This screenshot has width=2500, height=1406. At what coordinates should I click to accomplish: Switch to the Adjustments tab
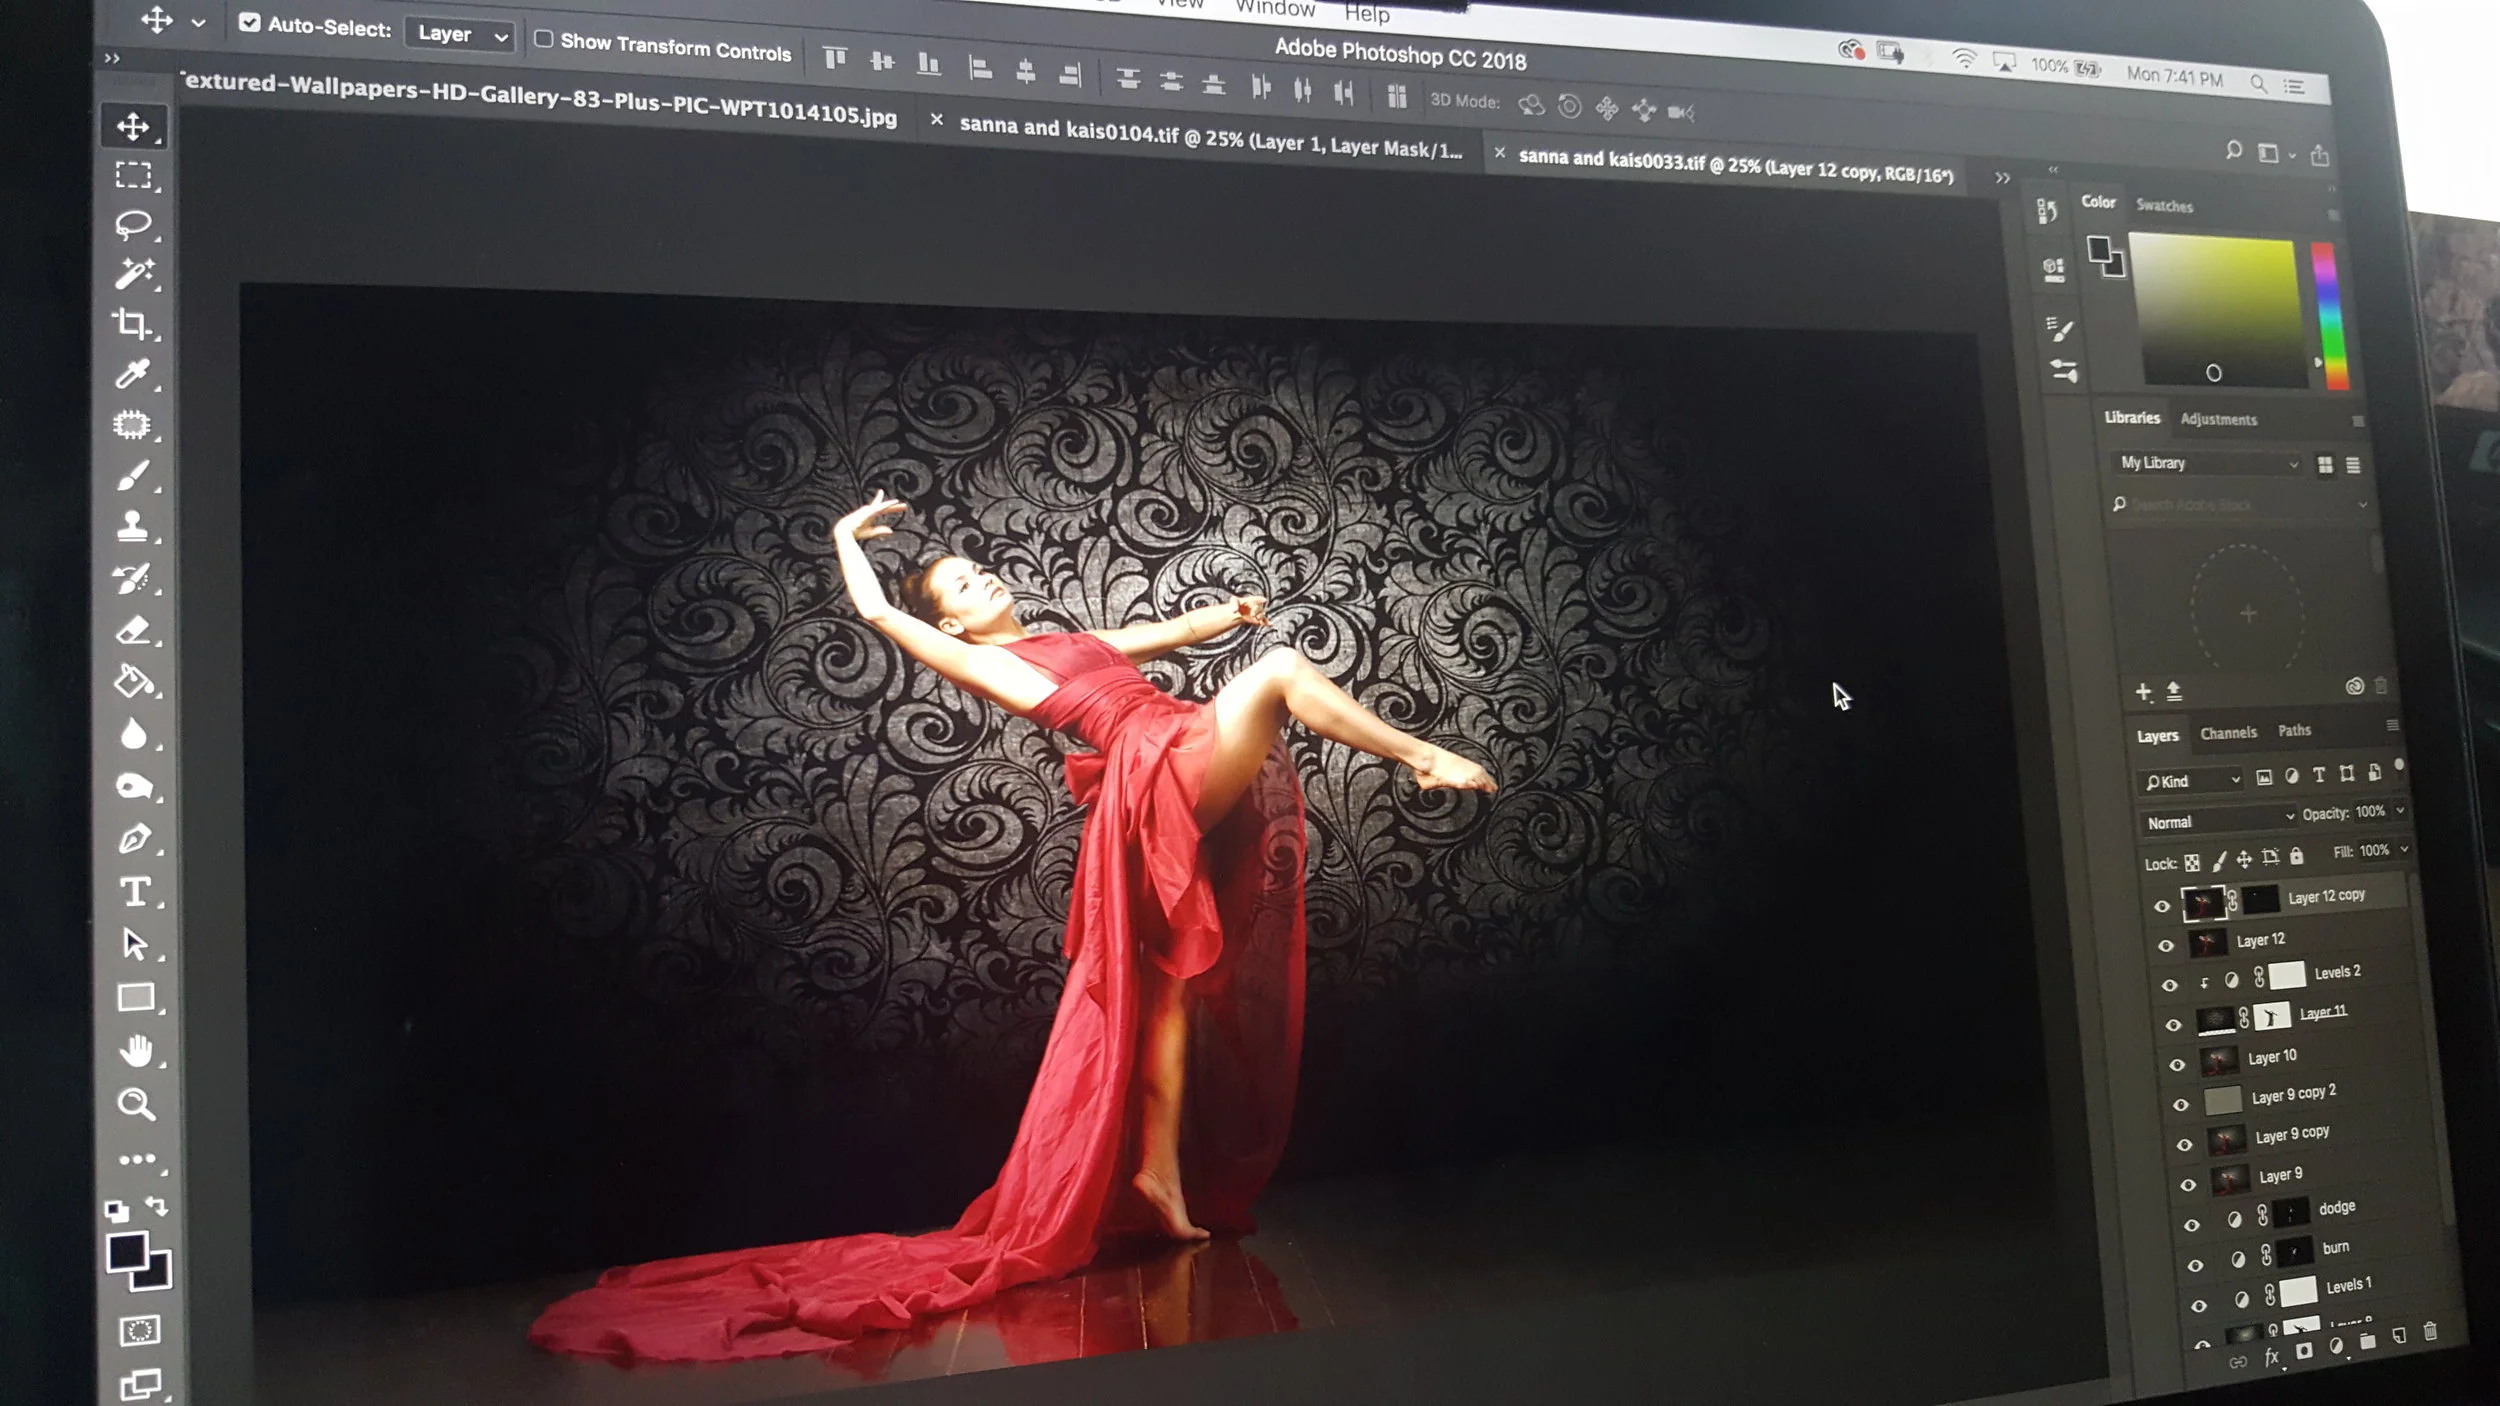tap(2218, 420)
